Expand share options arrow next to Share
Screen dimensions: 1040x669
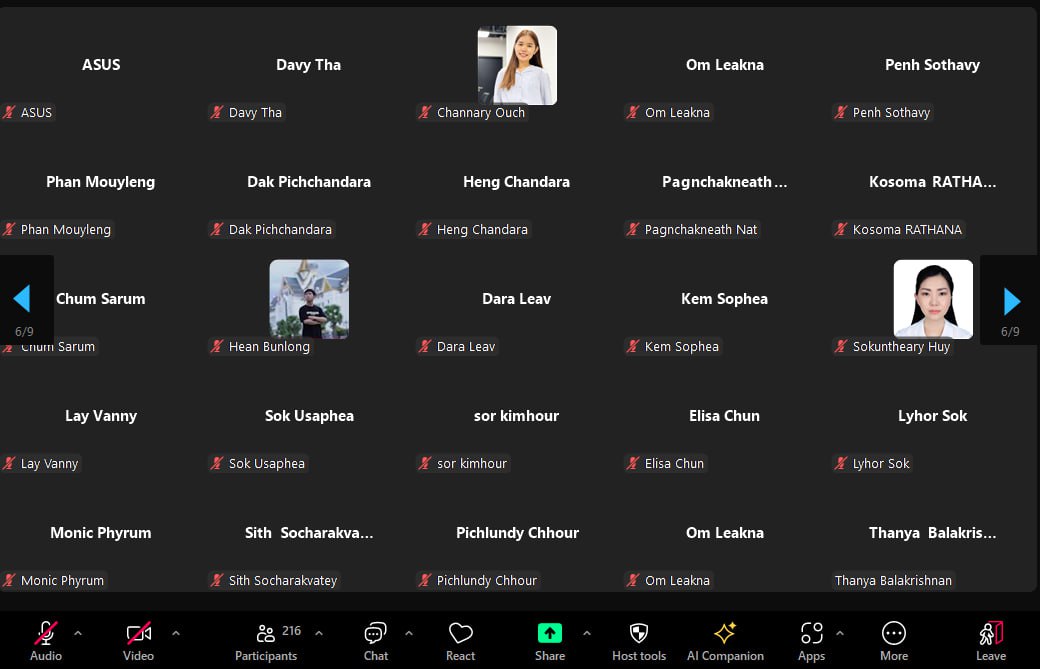click(587, 633)
